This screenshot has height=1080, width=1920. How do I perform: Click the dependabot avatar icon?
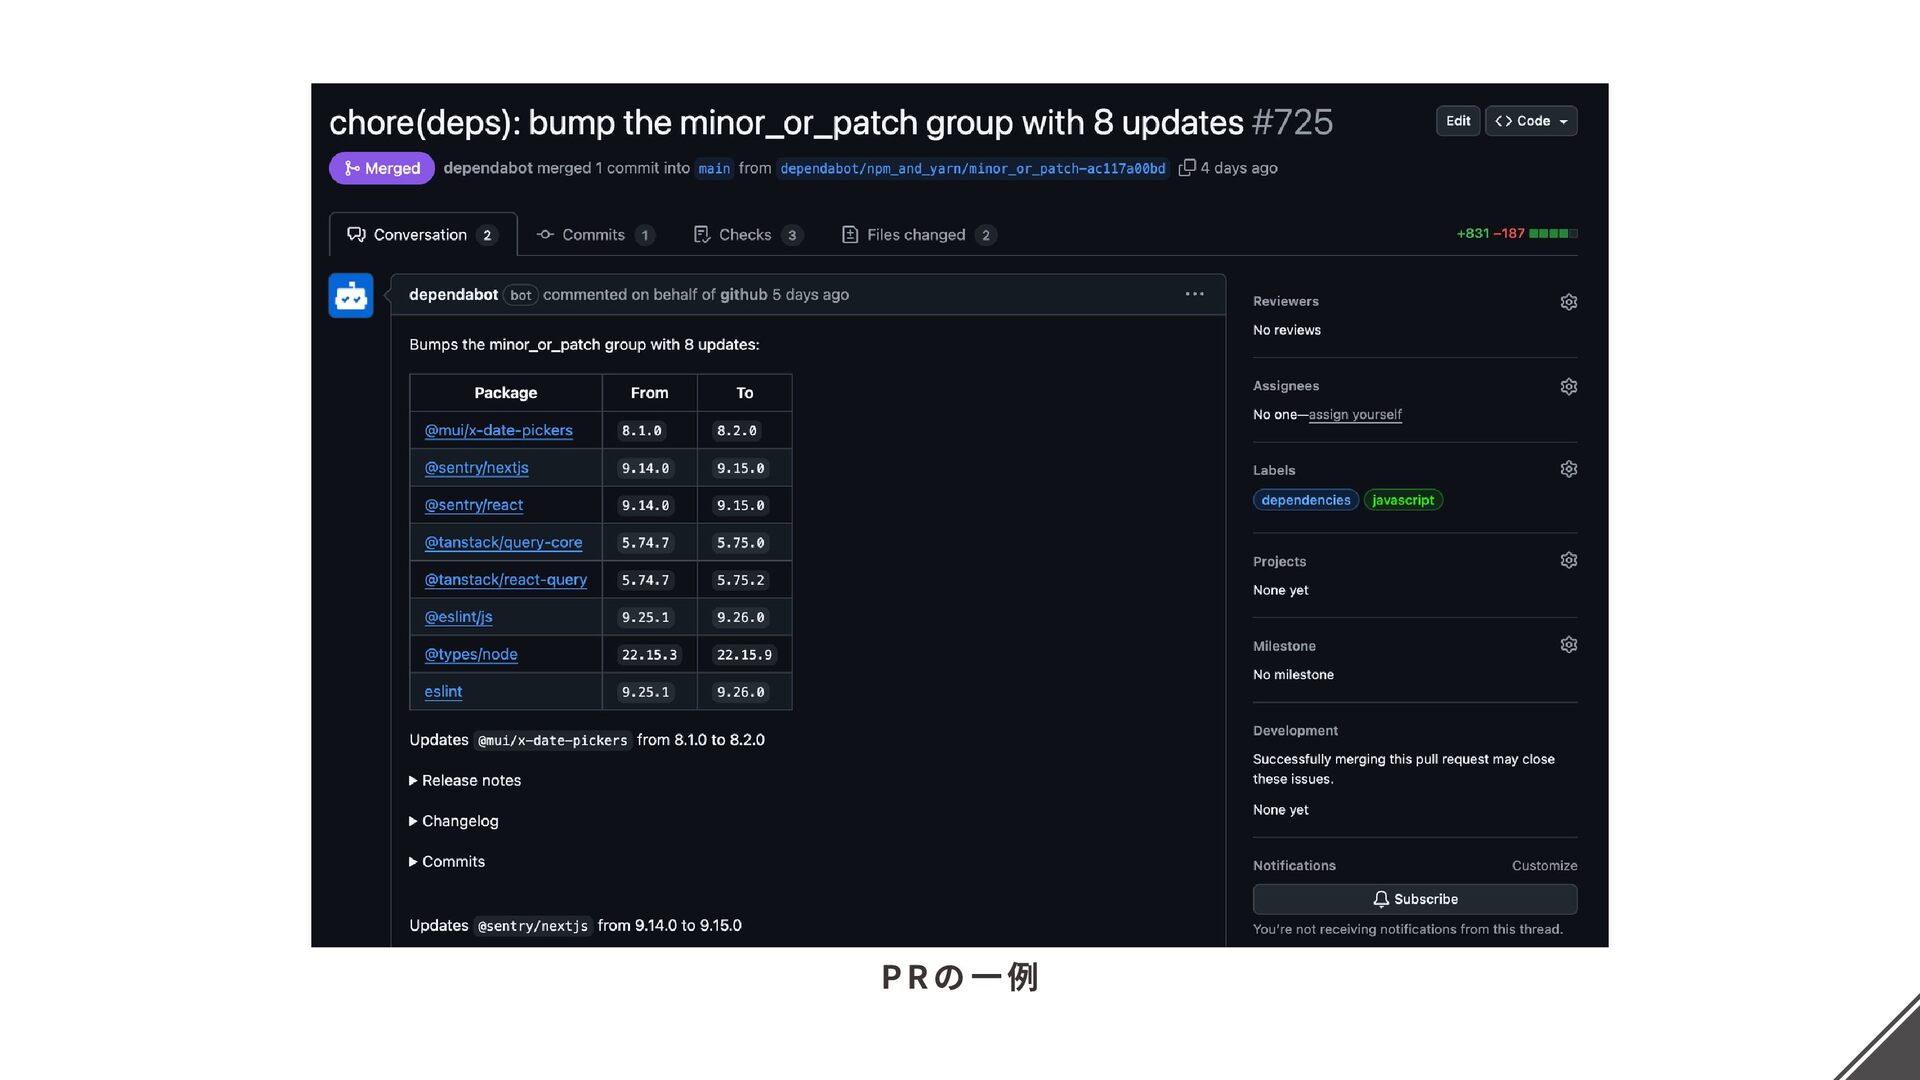[x=351, y=296]
